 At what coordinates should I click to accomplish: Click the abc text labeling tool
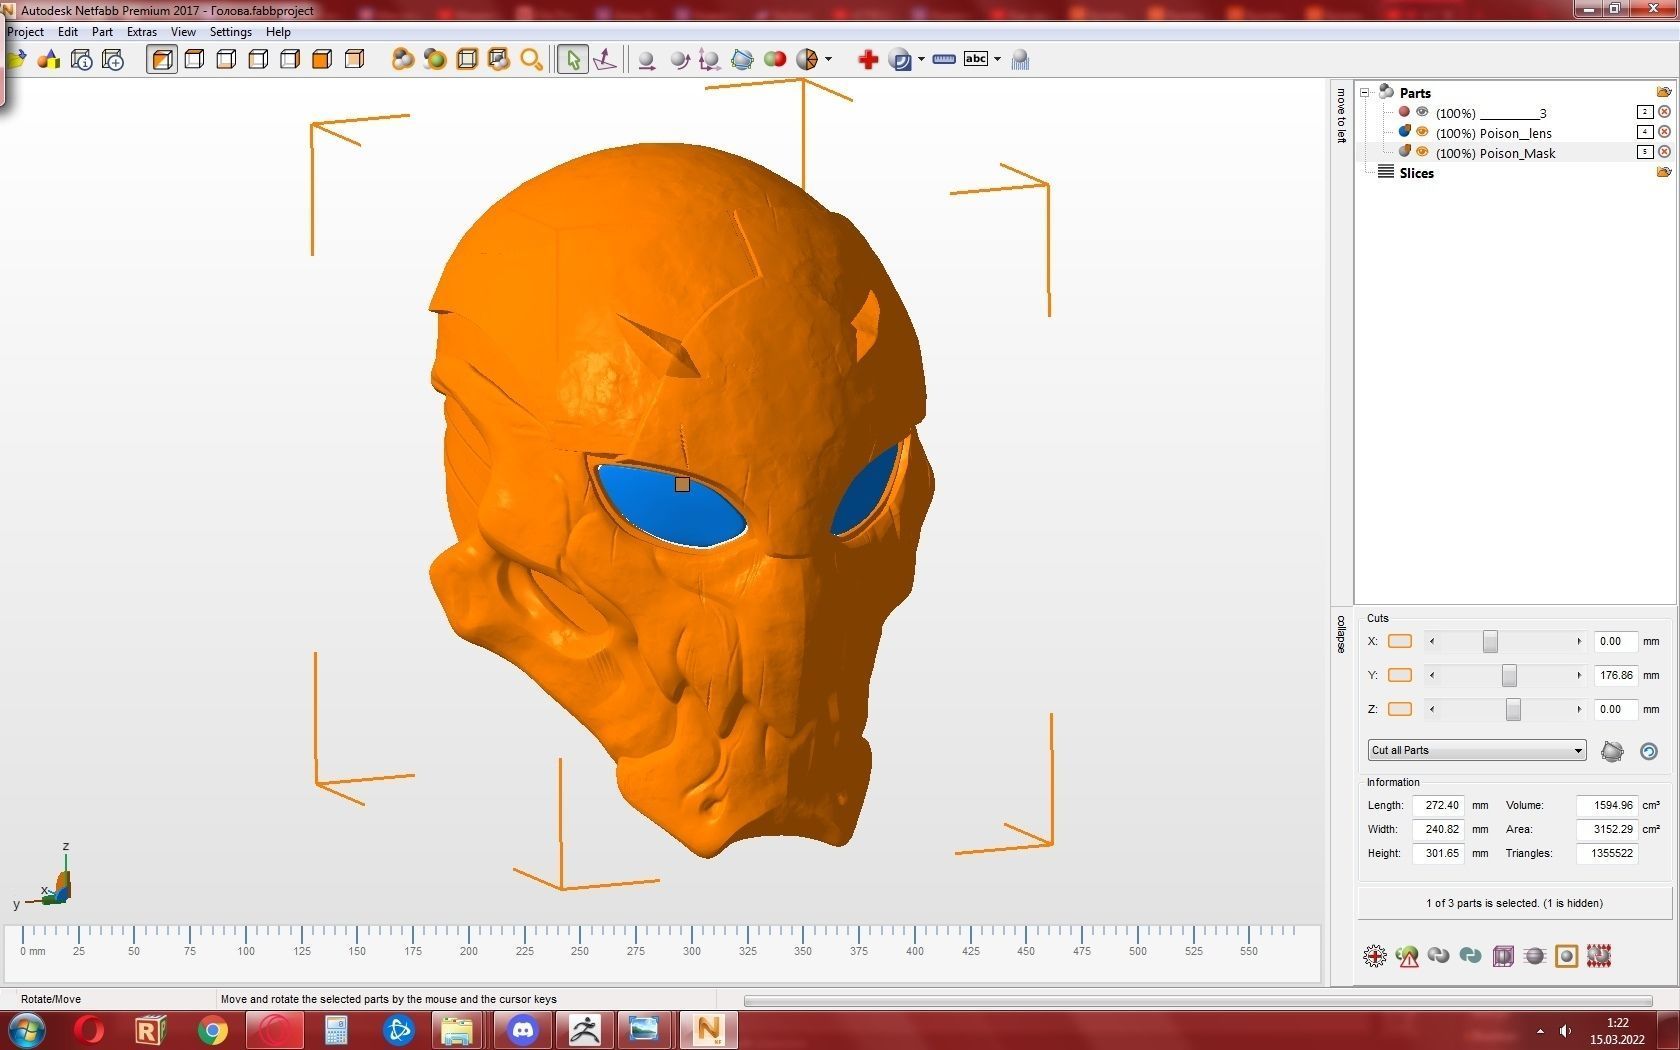[x=976, y=59]
